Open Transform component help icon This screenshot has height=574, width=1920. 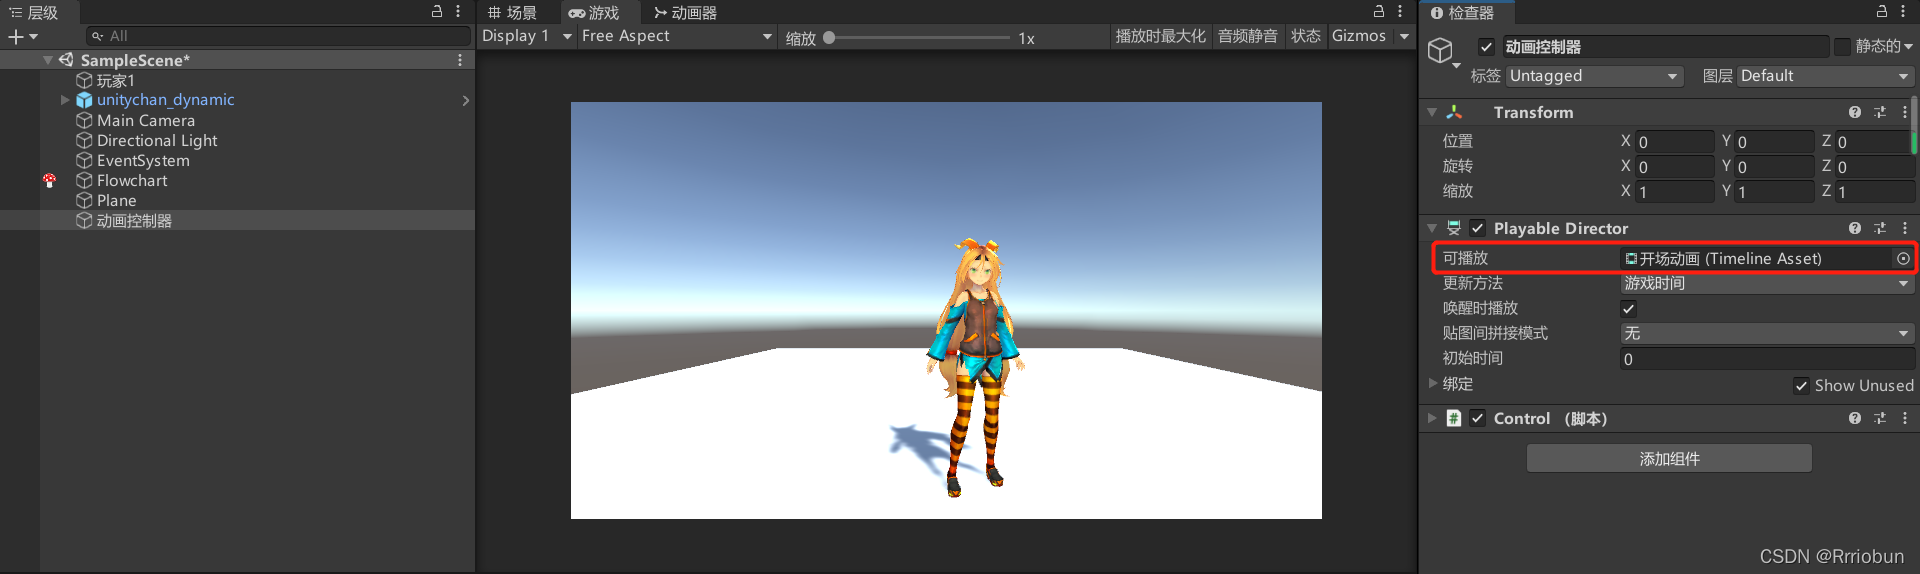click(1855, 113)
